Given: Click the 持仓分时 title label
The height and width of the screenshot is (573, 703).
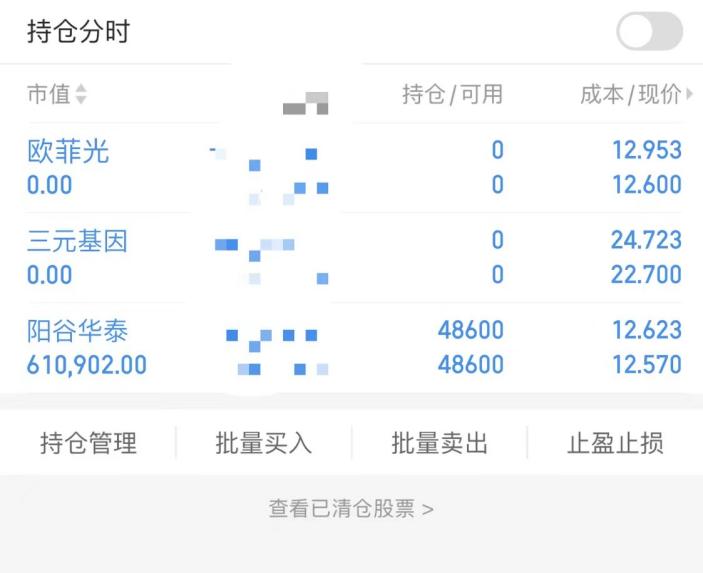Looking at the screenshot, I should click(x=78, y=31).
